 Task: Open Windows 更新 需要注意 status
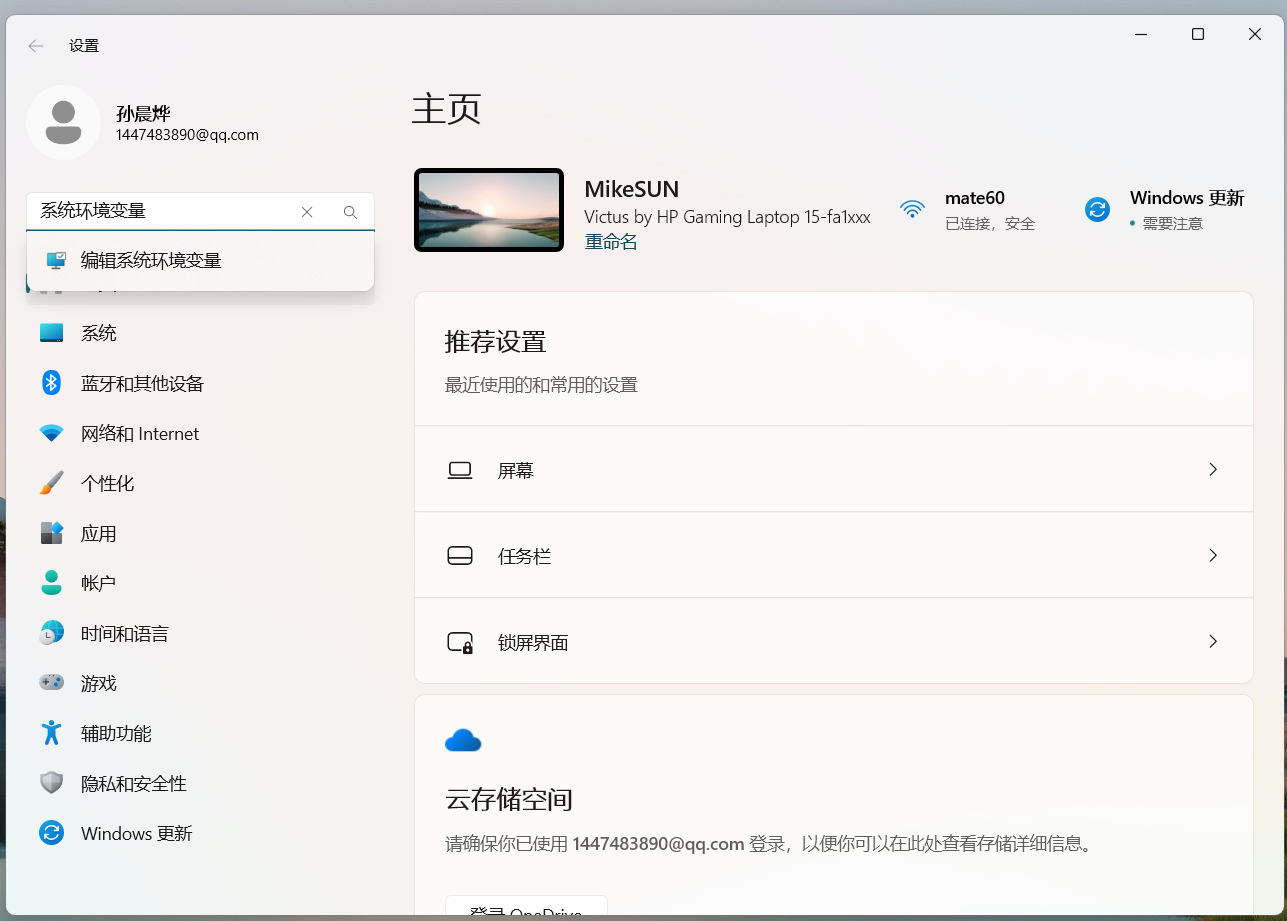(x=1166, y=210)
